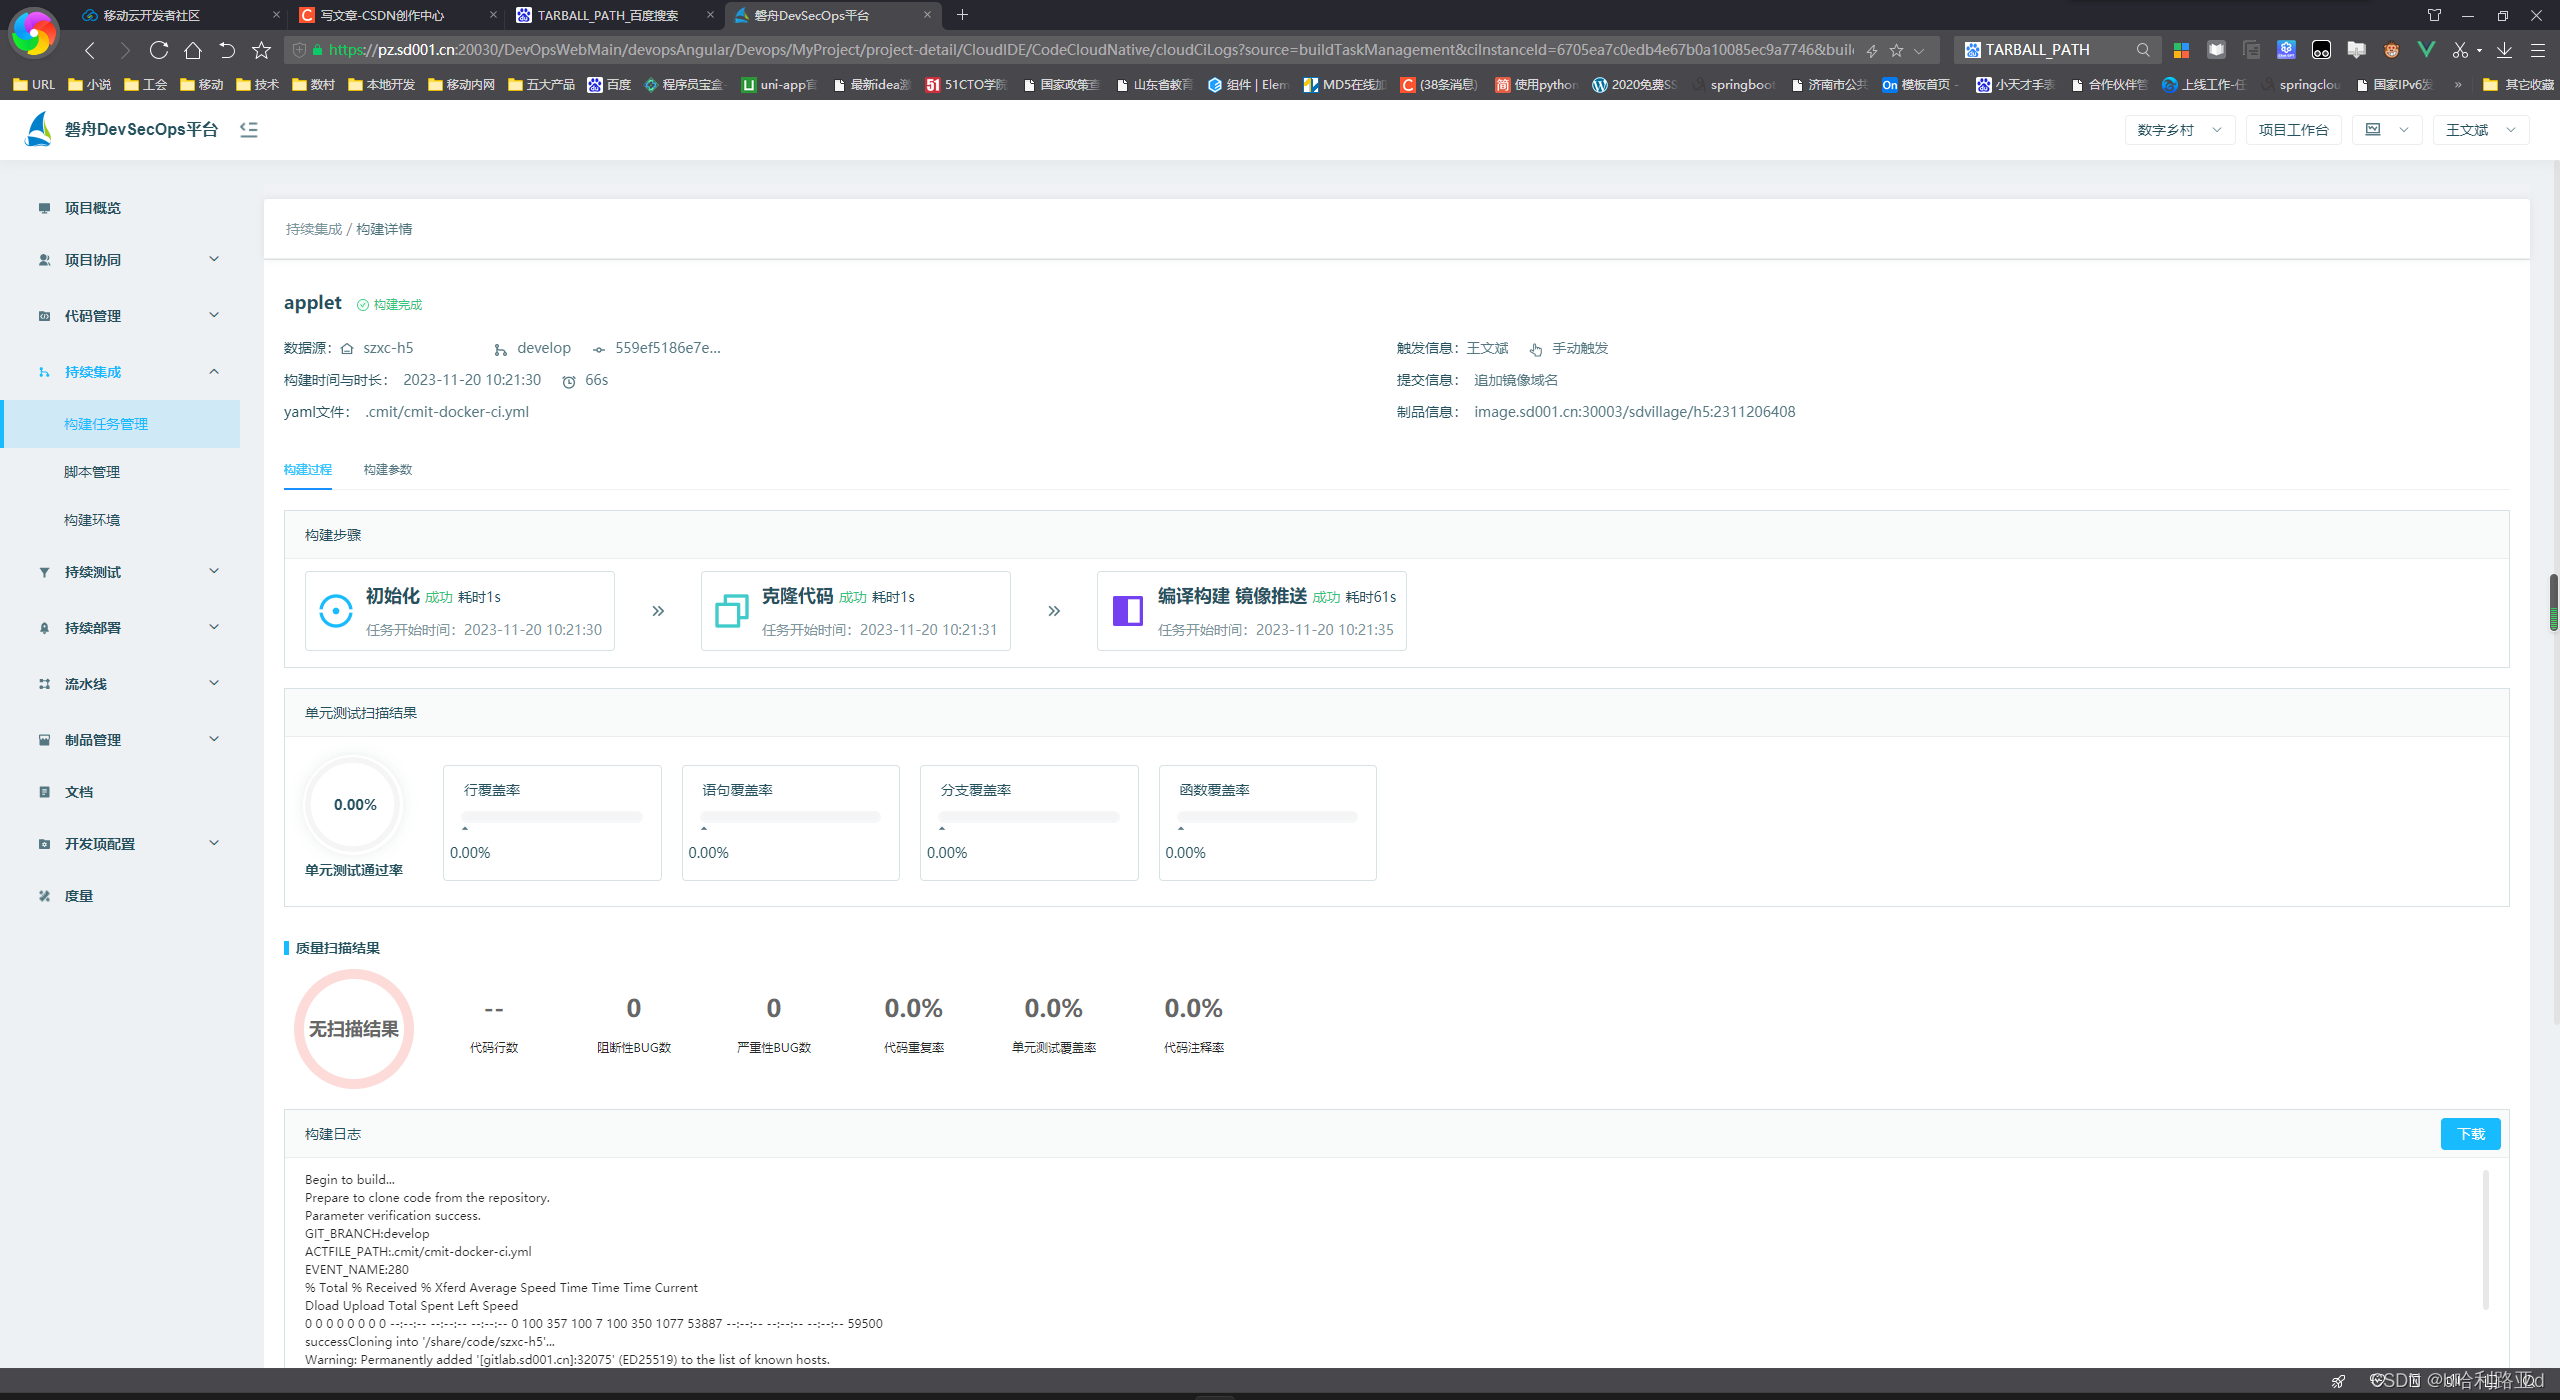
Task: Click the 磐舟 platform sailboat logo
Action: click(39, 129)
